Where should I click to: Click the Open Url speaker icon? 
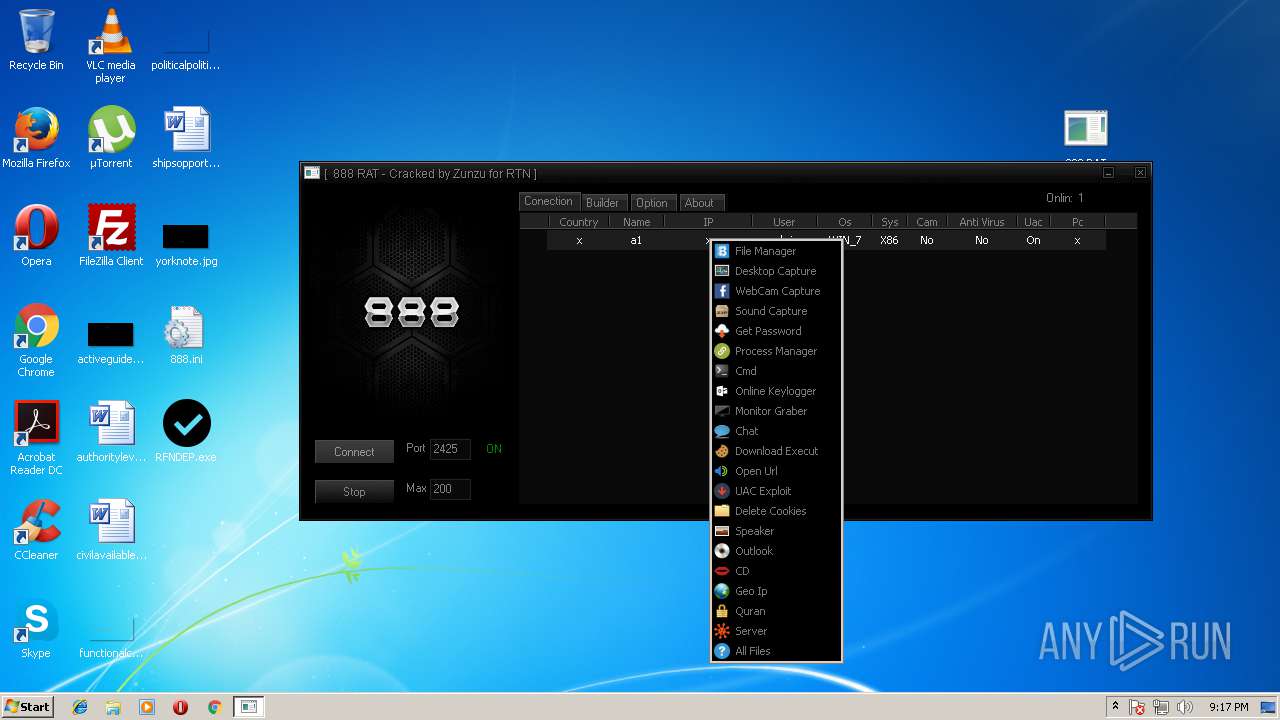click(x=722, y=471)
